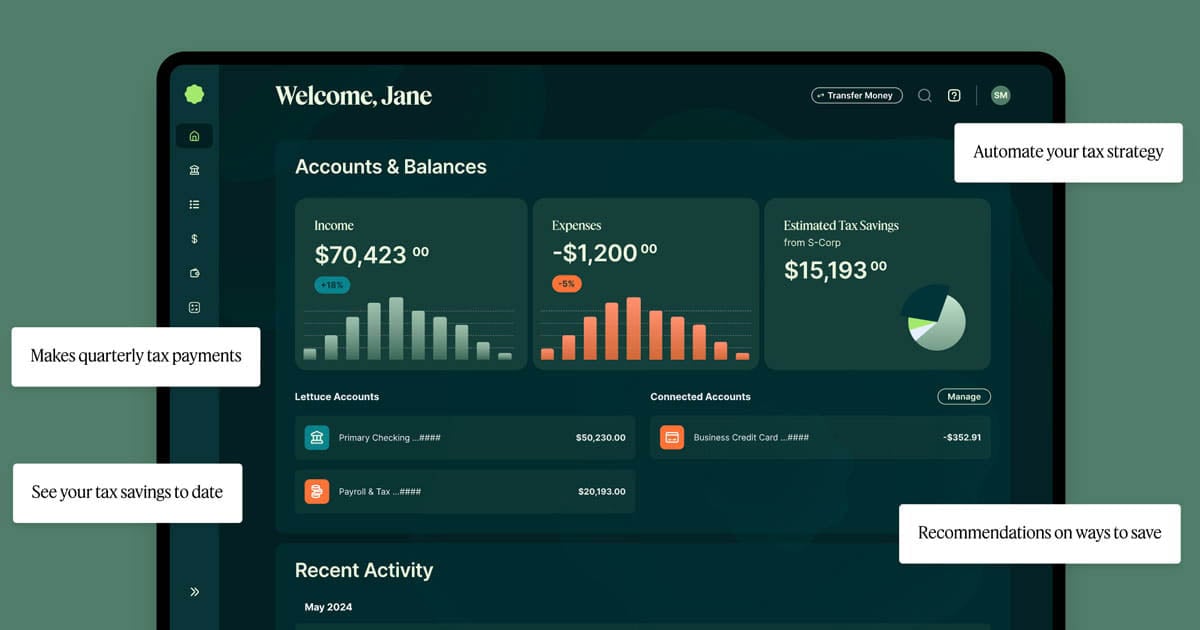Screen dimensions: 1200x630
Task: Click the Transfer Money button
Action: coord(857,95)
